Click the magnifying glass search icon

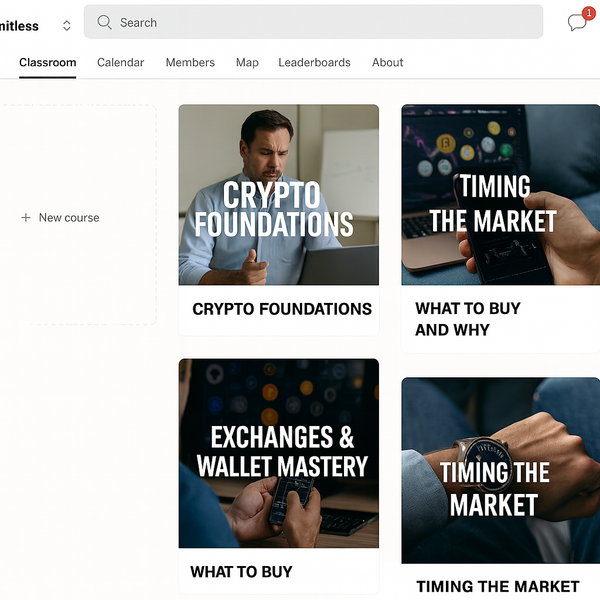coord(104,22)
